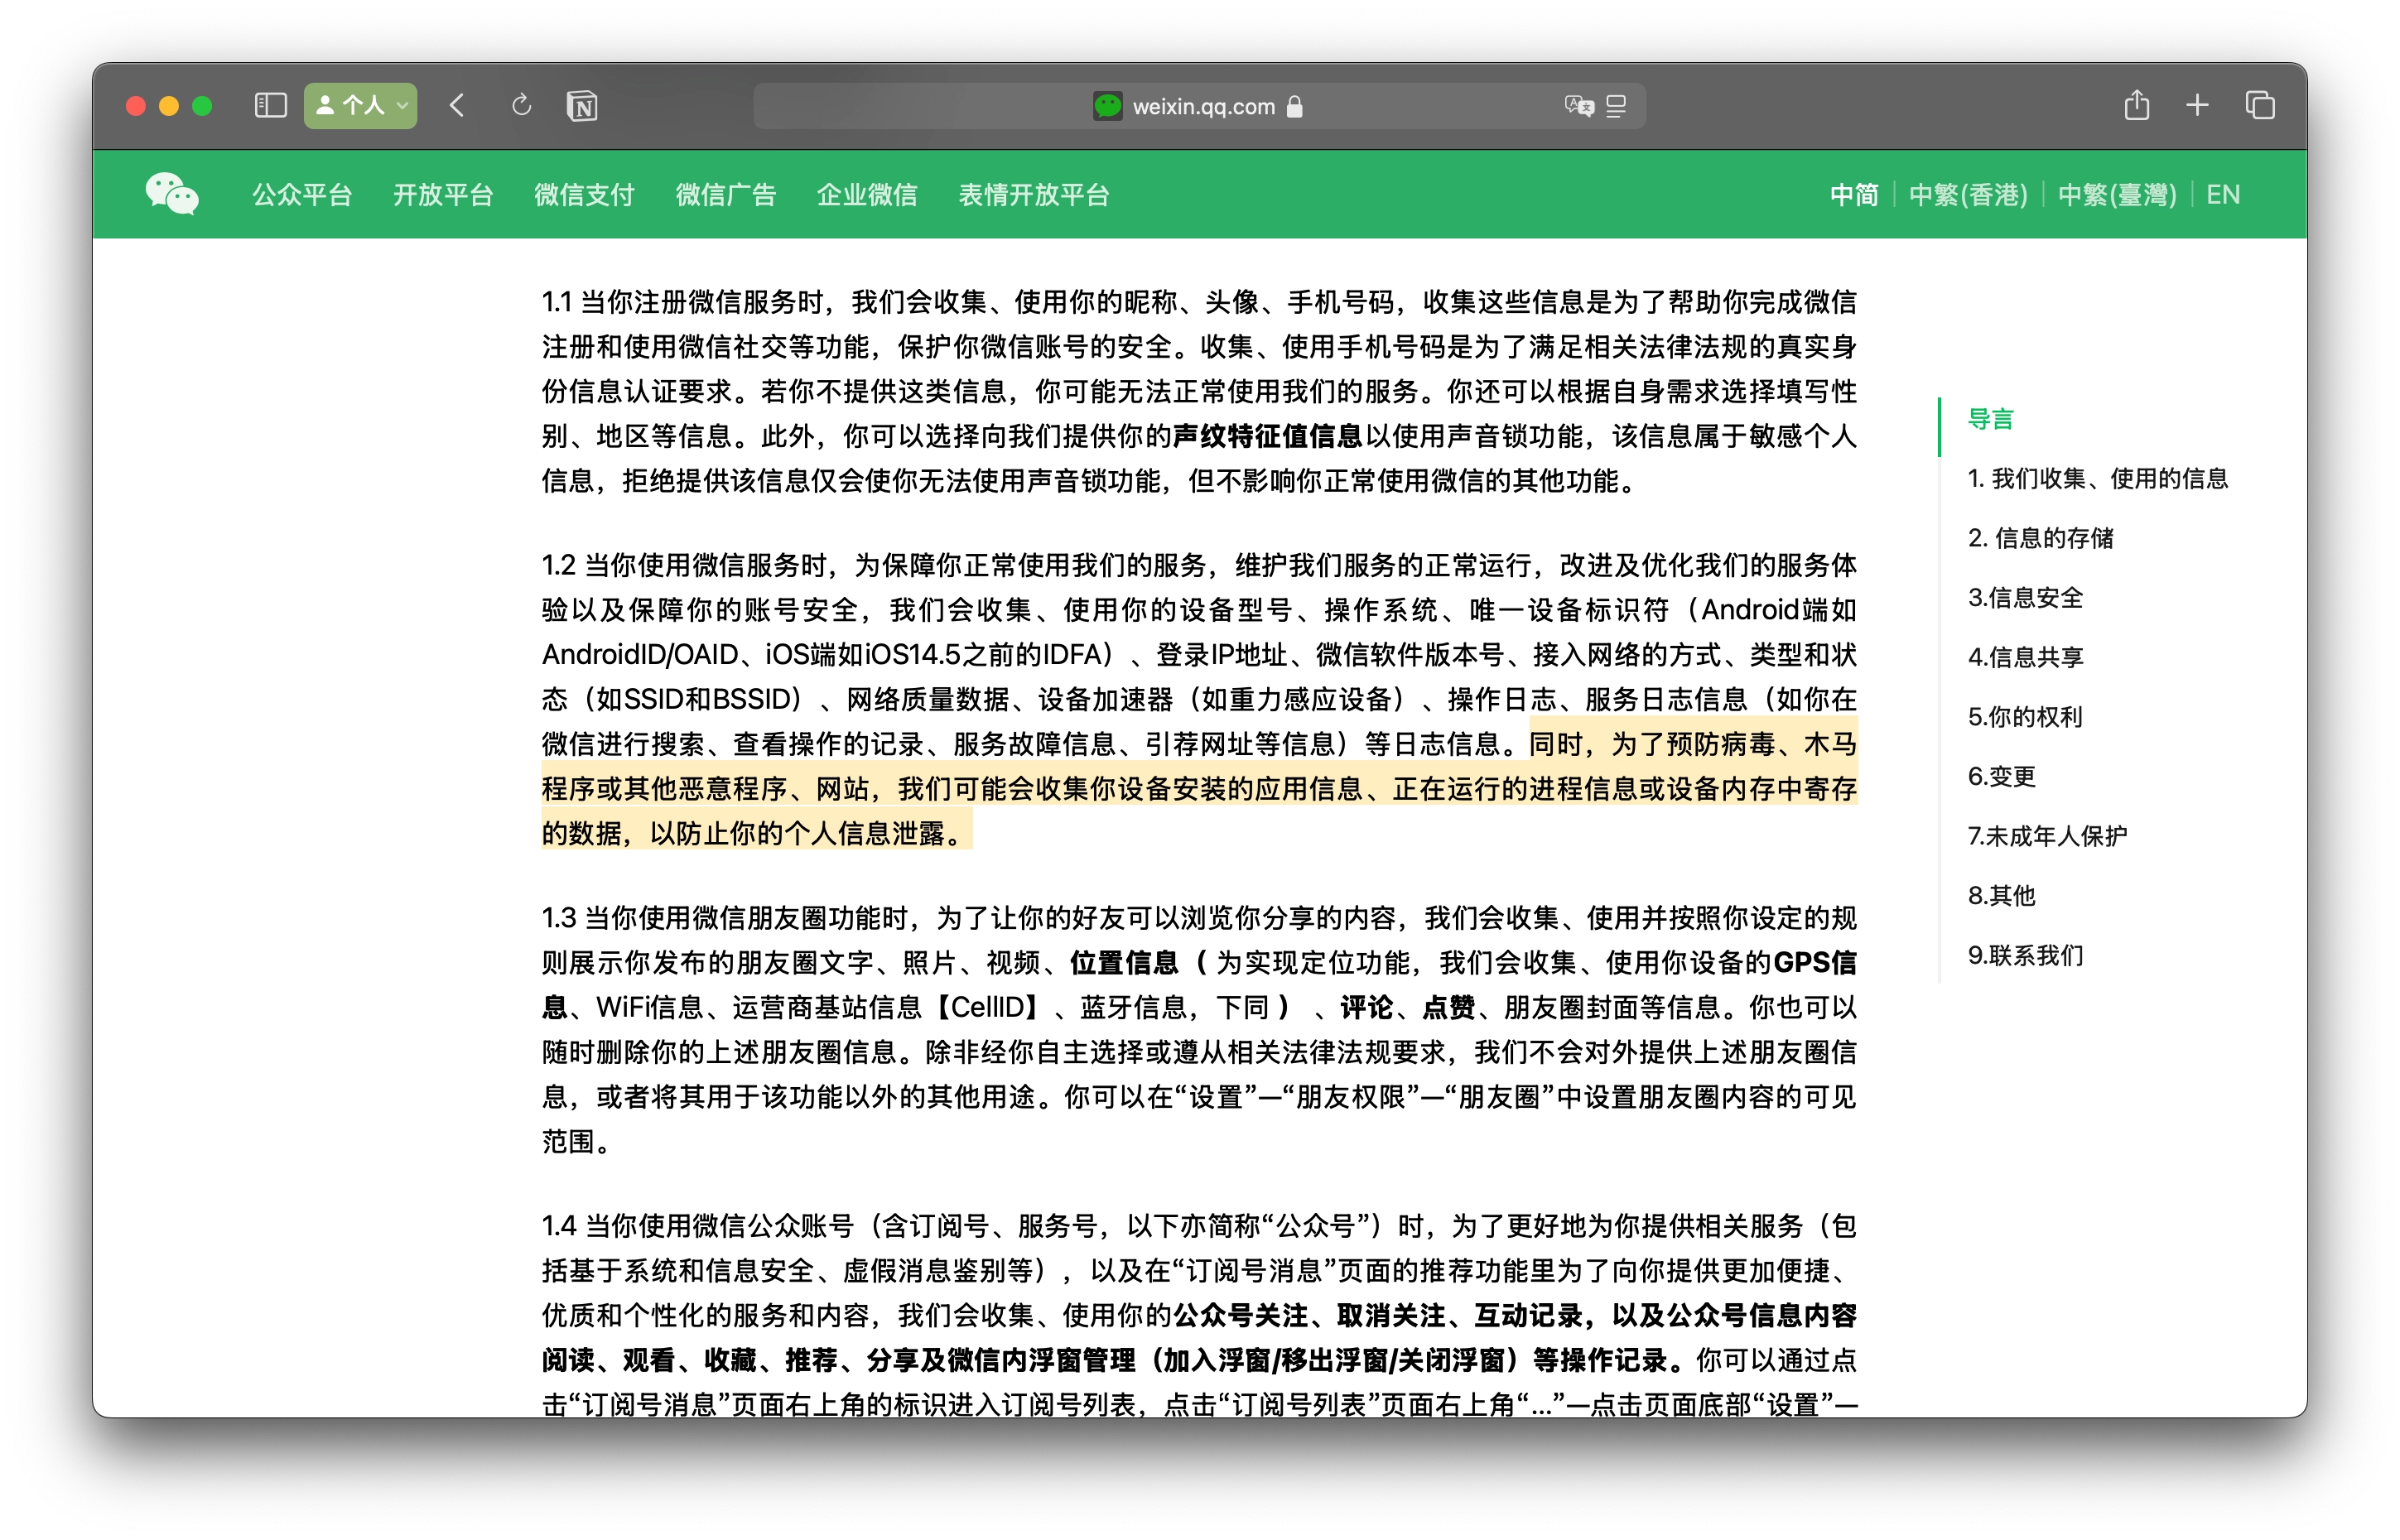The image size is (2400, 1540).
Task: Switch language to EN
Action: [2222, 195]
